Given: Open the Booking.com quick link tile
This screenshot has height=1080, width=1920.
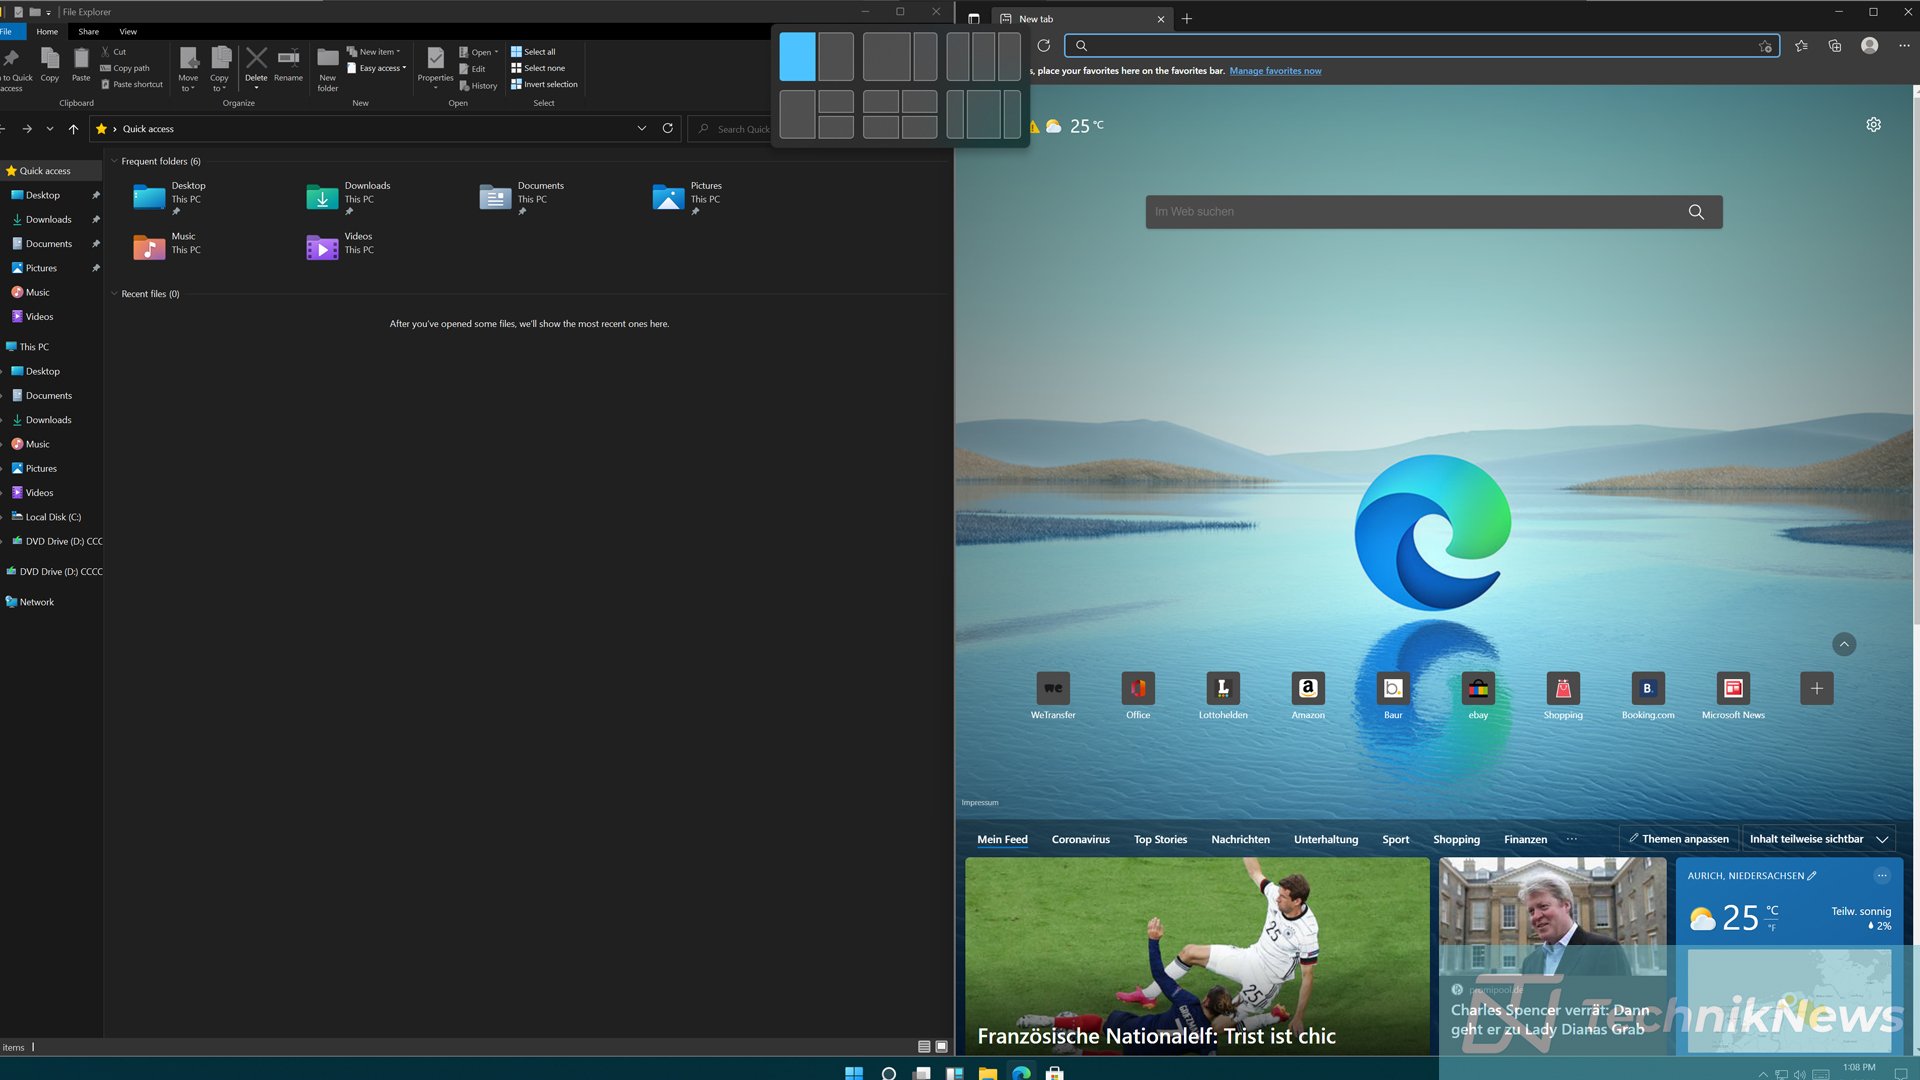Looking at the screenshot, I should (1648, 695).
